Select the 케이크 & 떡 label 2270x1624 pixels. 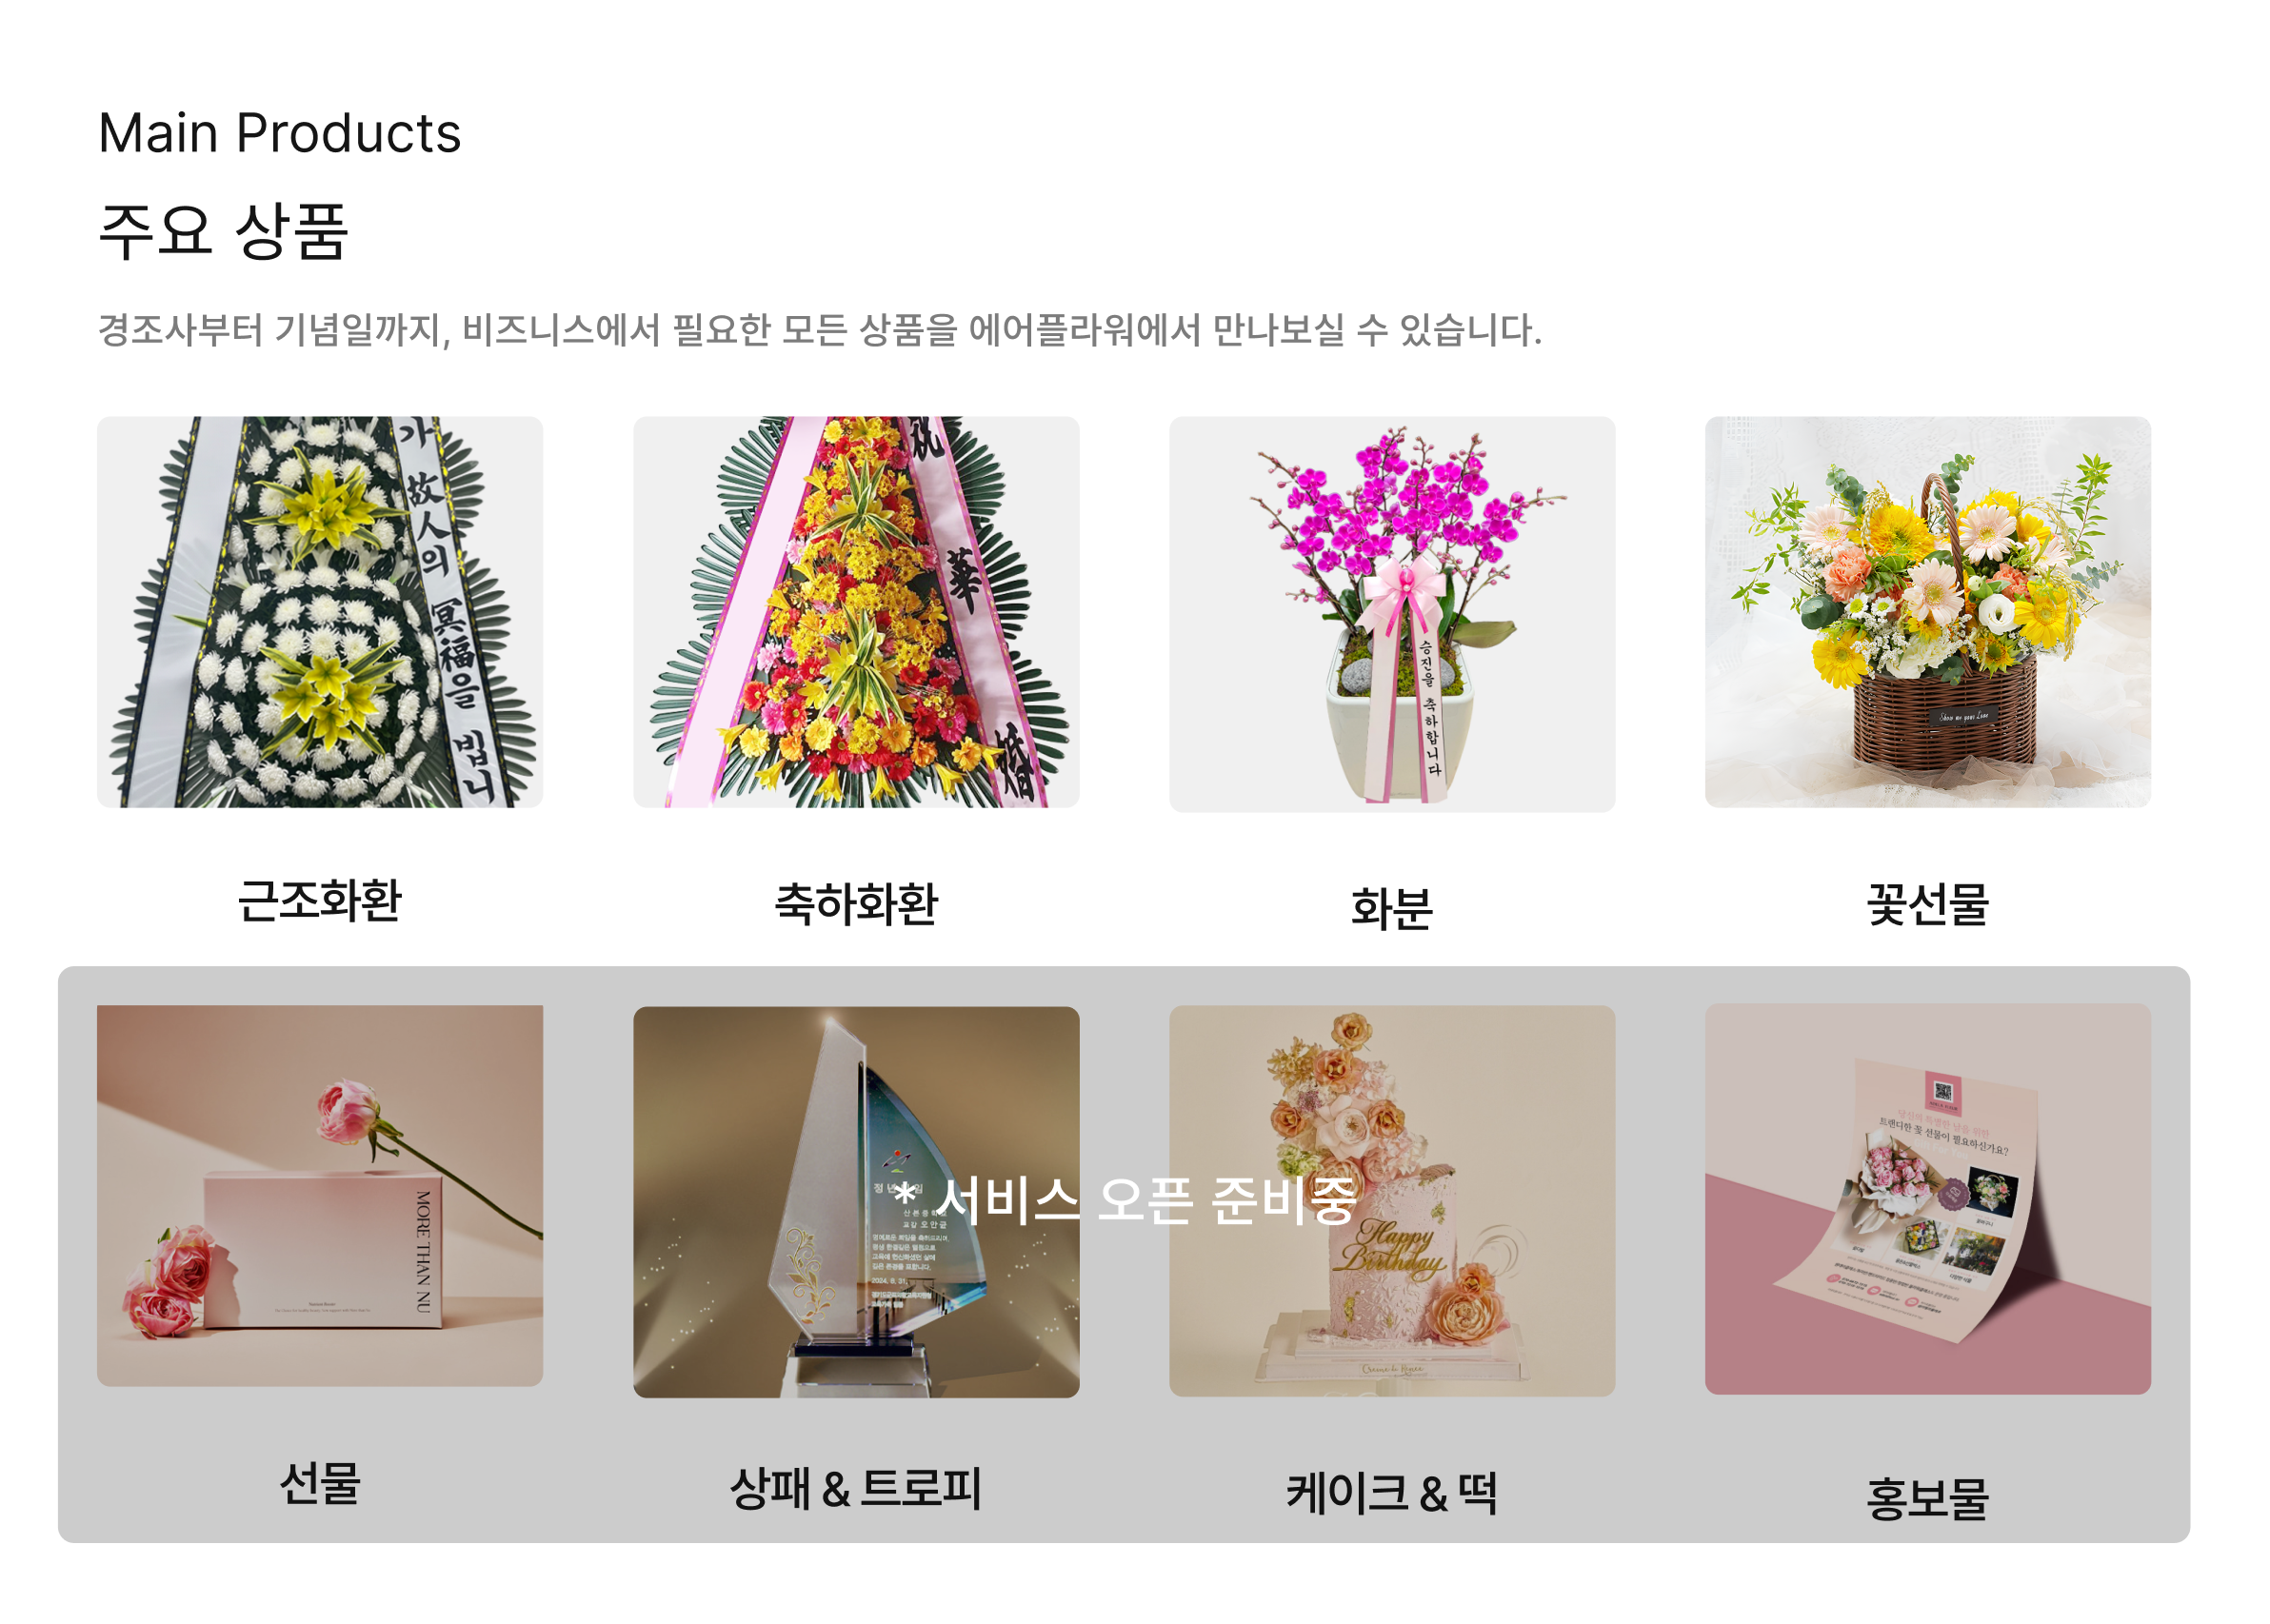1392,1494
